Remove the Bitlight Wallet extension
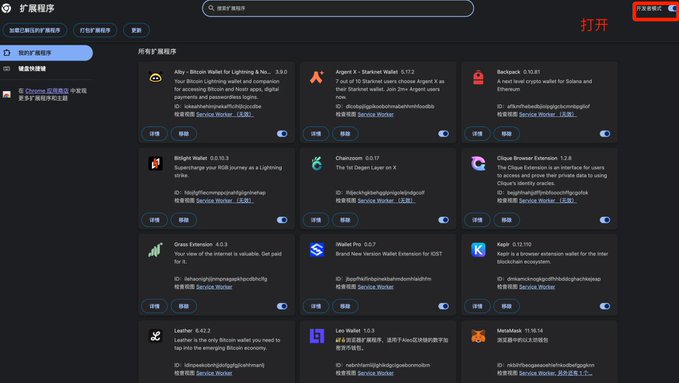This screenshot has height=383, width=679. [184, 220]
